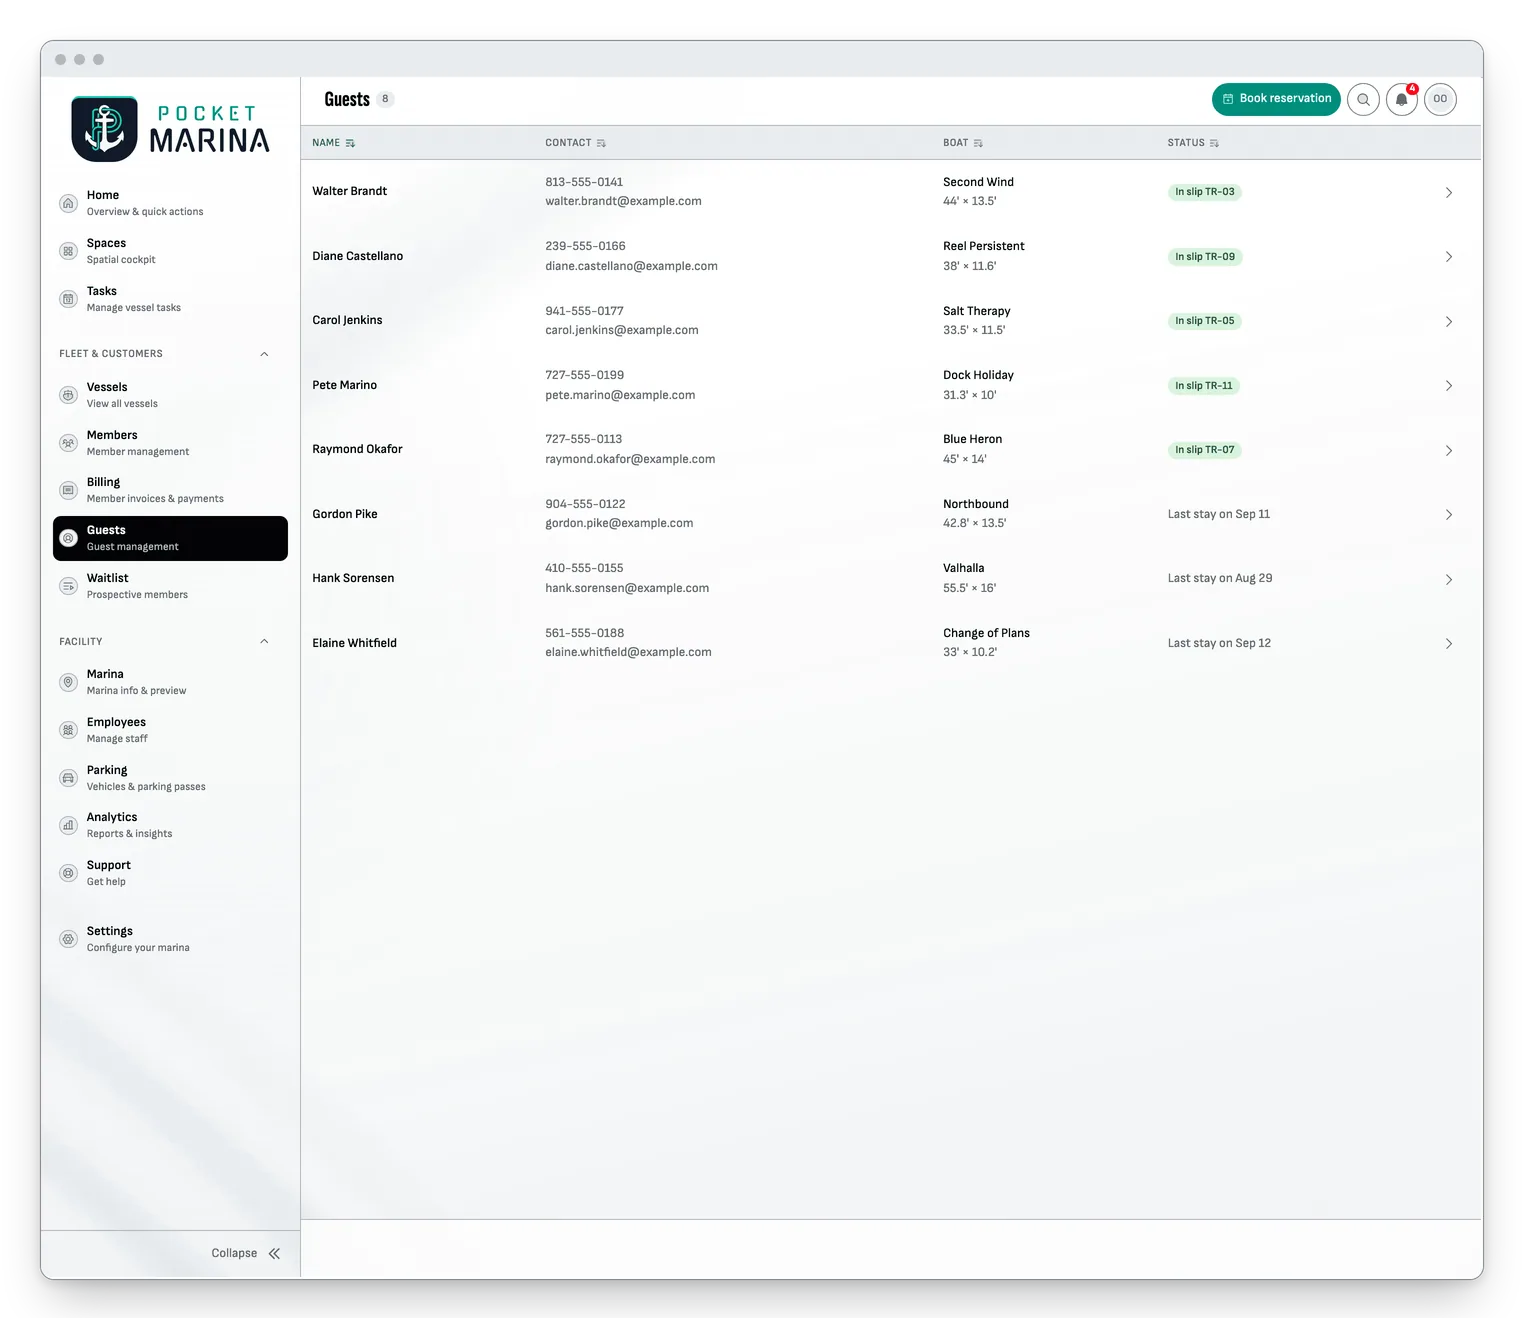Open the OO user avatar menu

coord(1440,99)
